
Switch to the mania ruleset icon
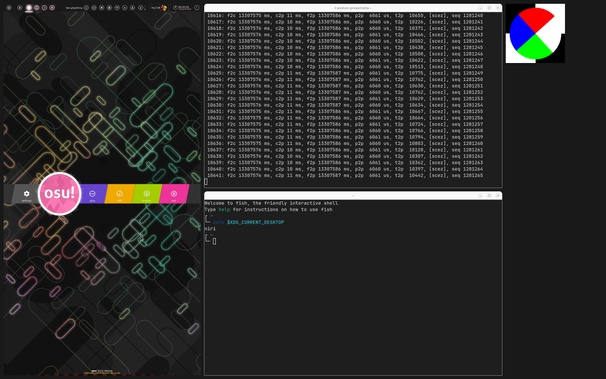52,8
